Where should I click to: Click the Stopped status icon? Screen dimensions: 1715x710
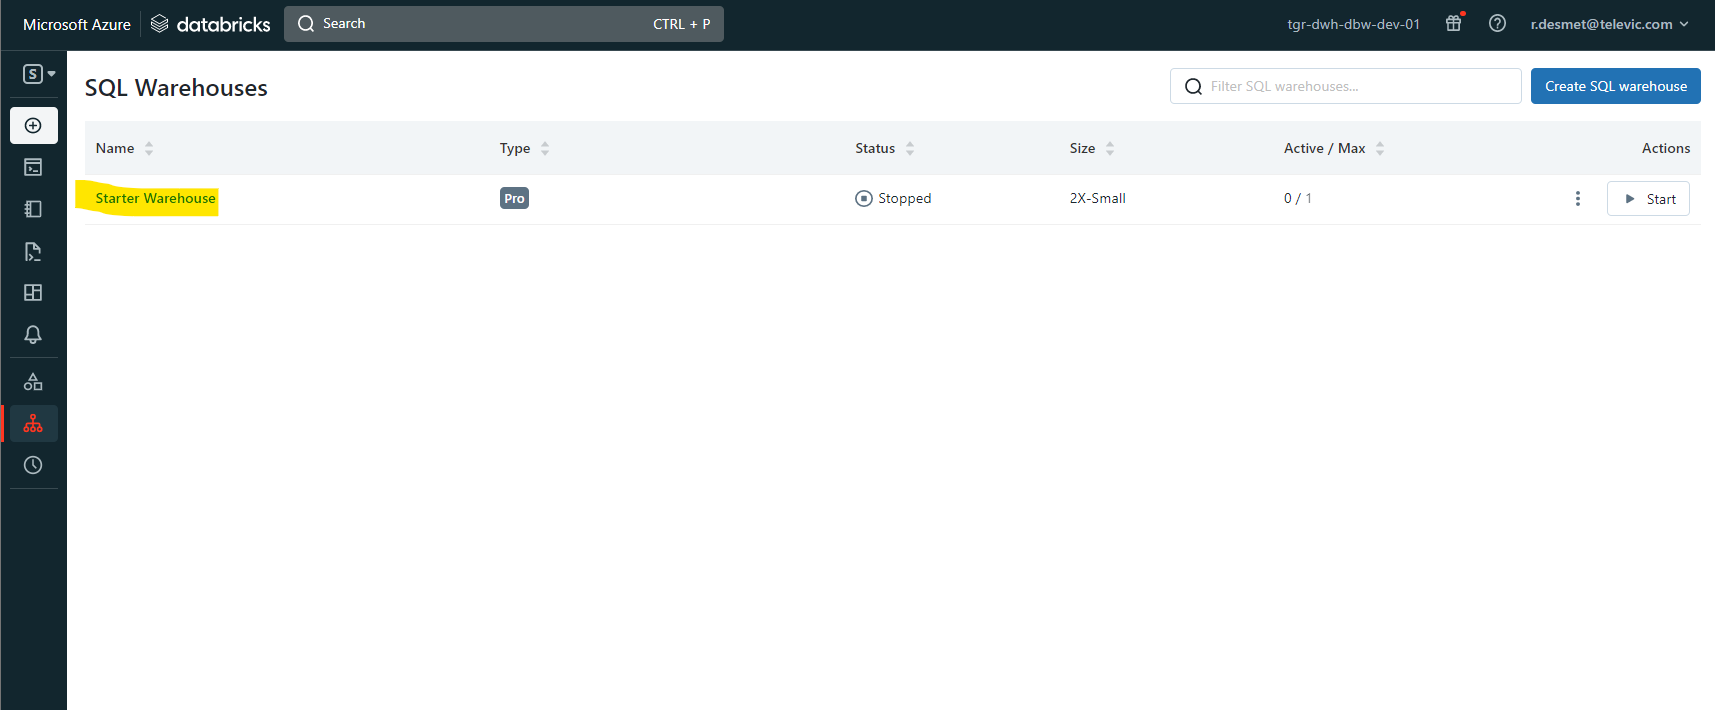pyautogui.click(x=864, y=198)
